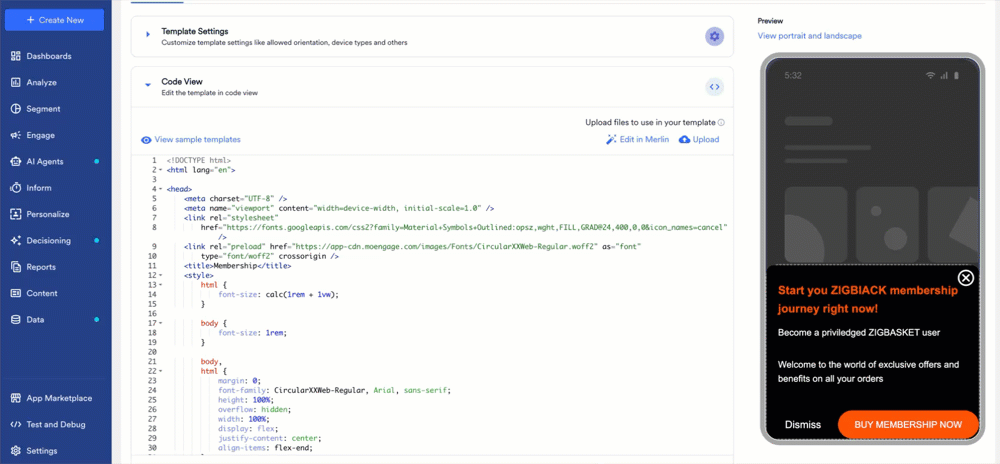Click Edit in Merlin link

click(x=644, y=140)
